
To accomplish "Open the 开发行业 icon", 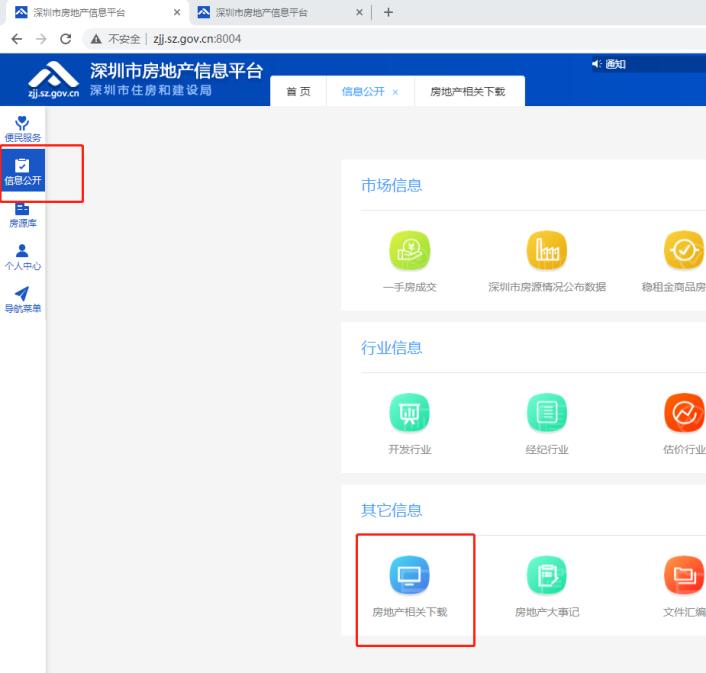I will point(409,413).
